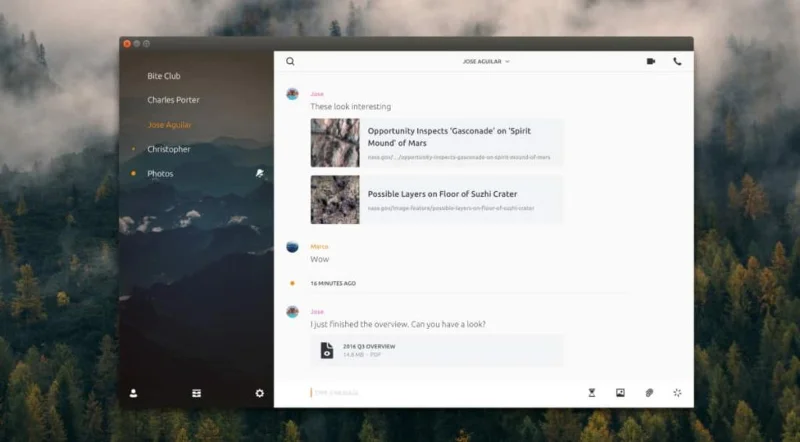This screenshot has height=442, width=800.
Task: Click the message input field
Action: tap(444, 392)
